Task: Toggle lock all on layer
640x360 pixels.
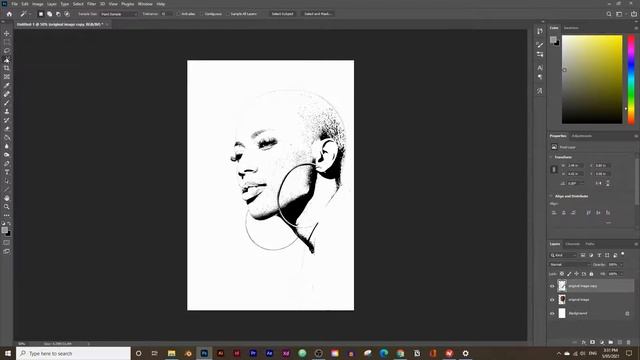Action: tap(591, 274)
